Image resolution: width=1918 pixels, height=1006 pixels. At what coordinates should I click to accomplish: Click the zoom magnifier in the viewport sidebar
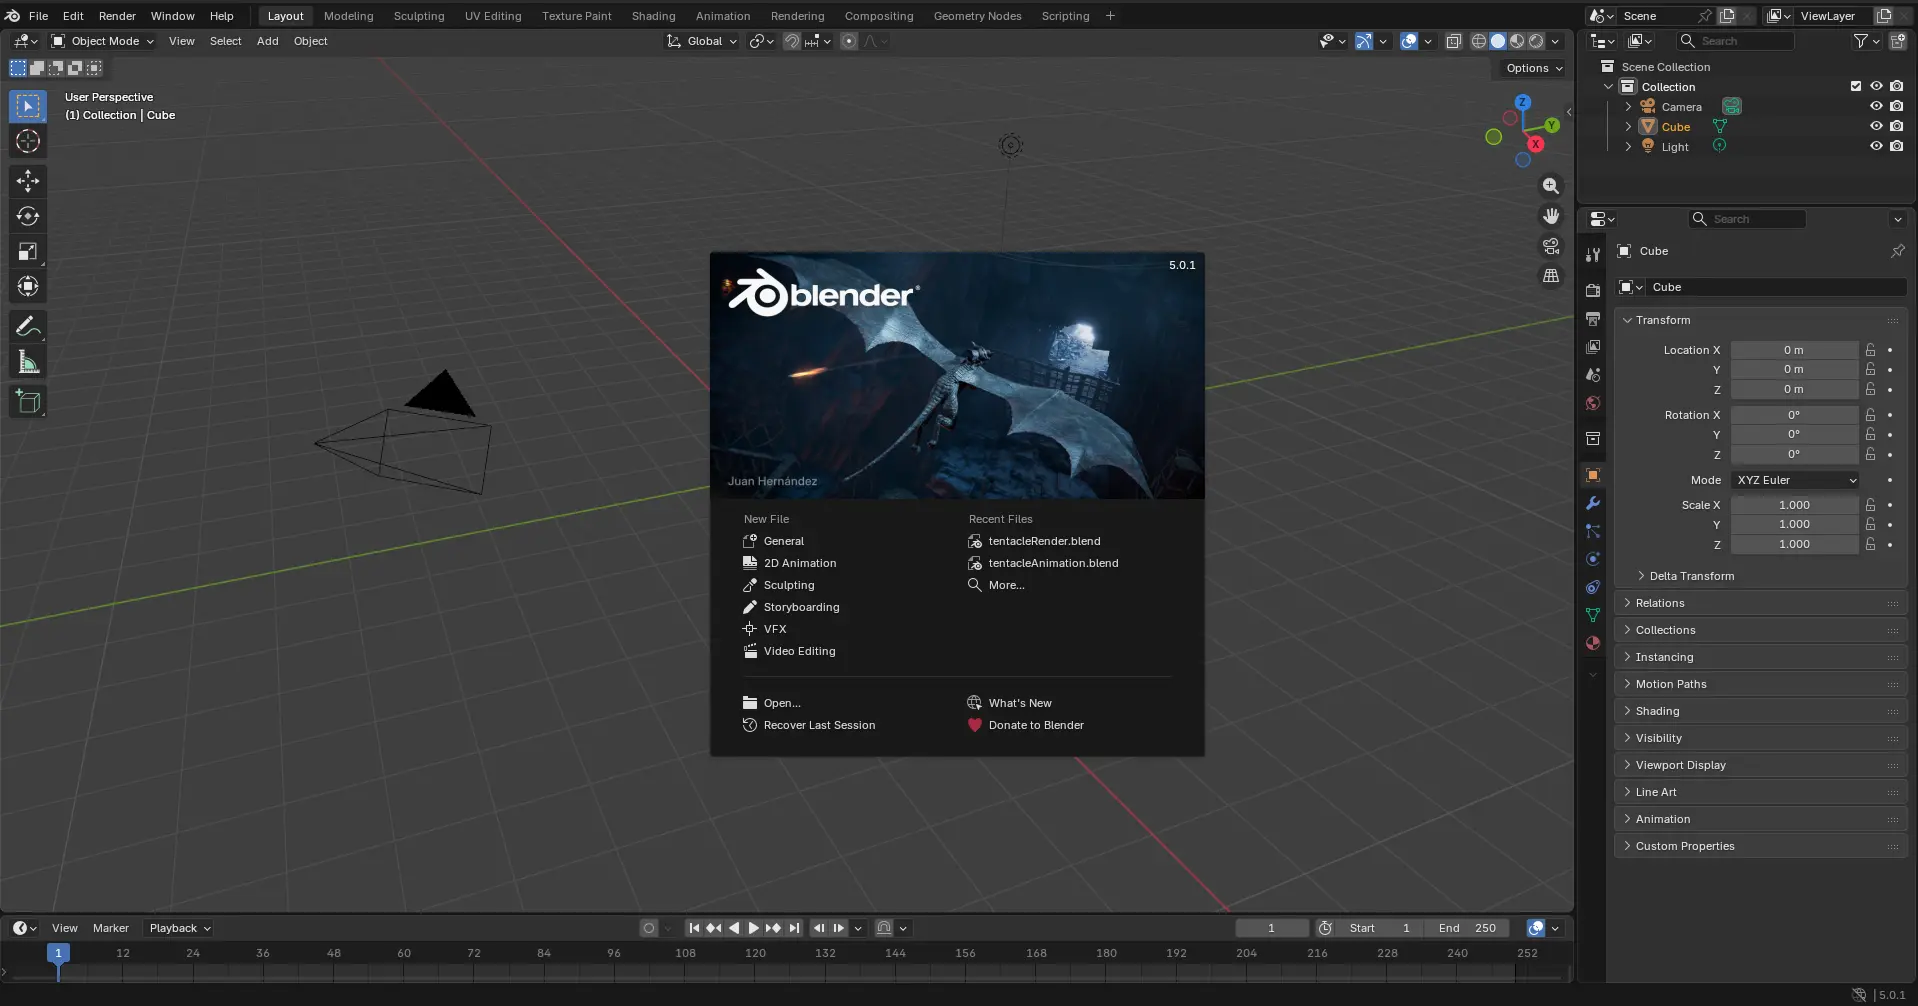click(x=1550, y=186)
